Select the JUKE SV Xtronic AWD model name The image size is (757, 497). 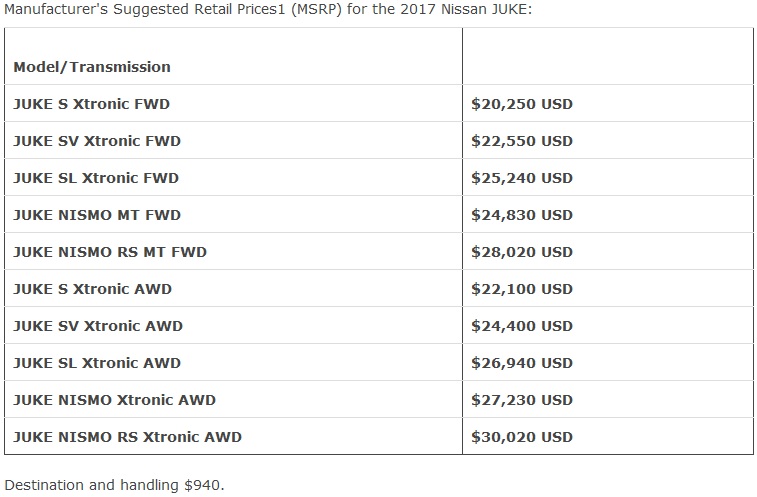tap(98, 326)
